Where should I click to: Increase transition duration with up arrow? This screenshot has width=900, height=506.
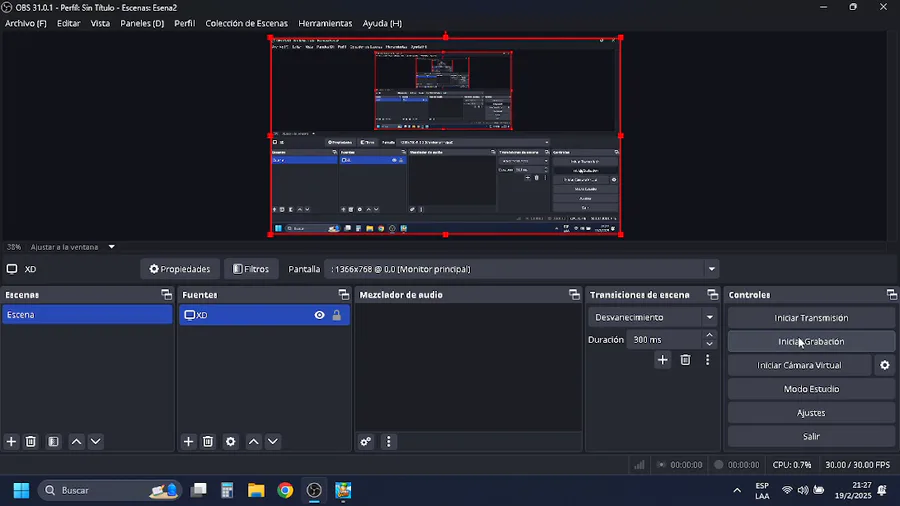(710, 335)
